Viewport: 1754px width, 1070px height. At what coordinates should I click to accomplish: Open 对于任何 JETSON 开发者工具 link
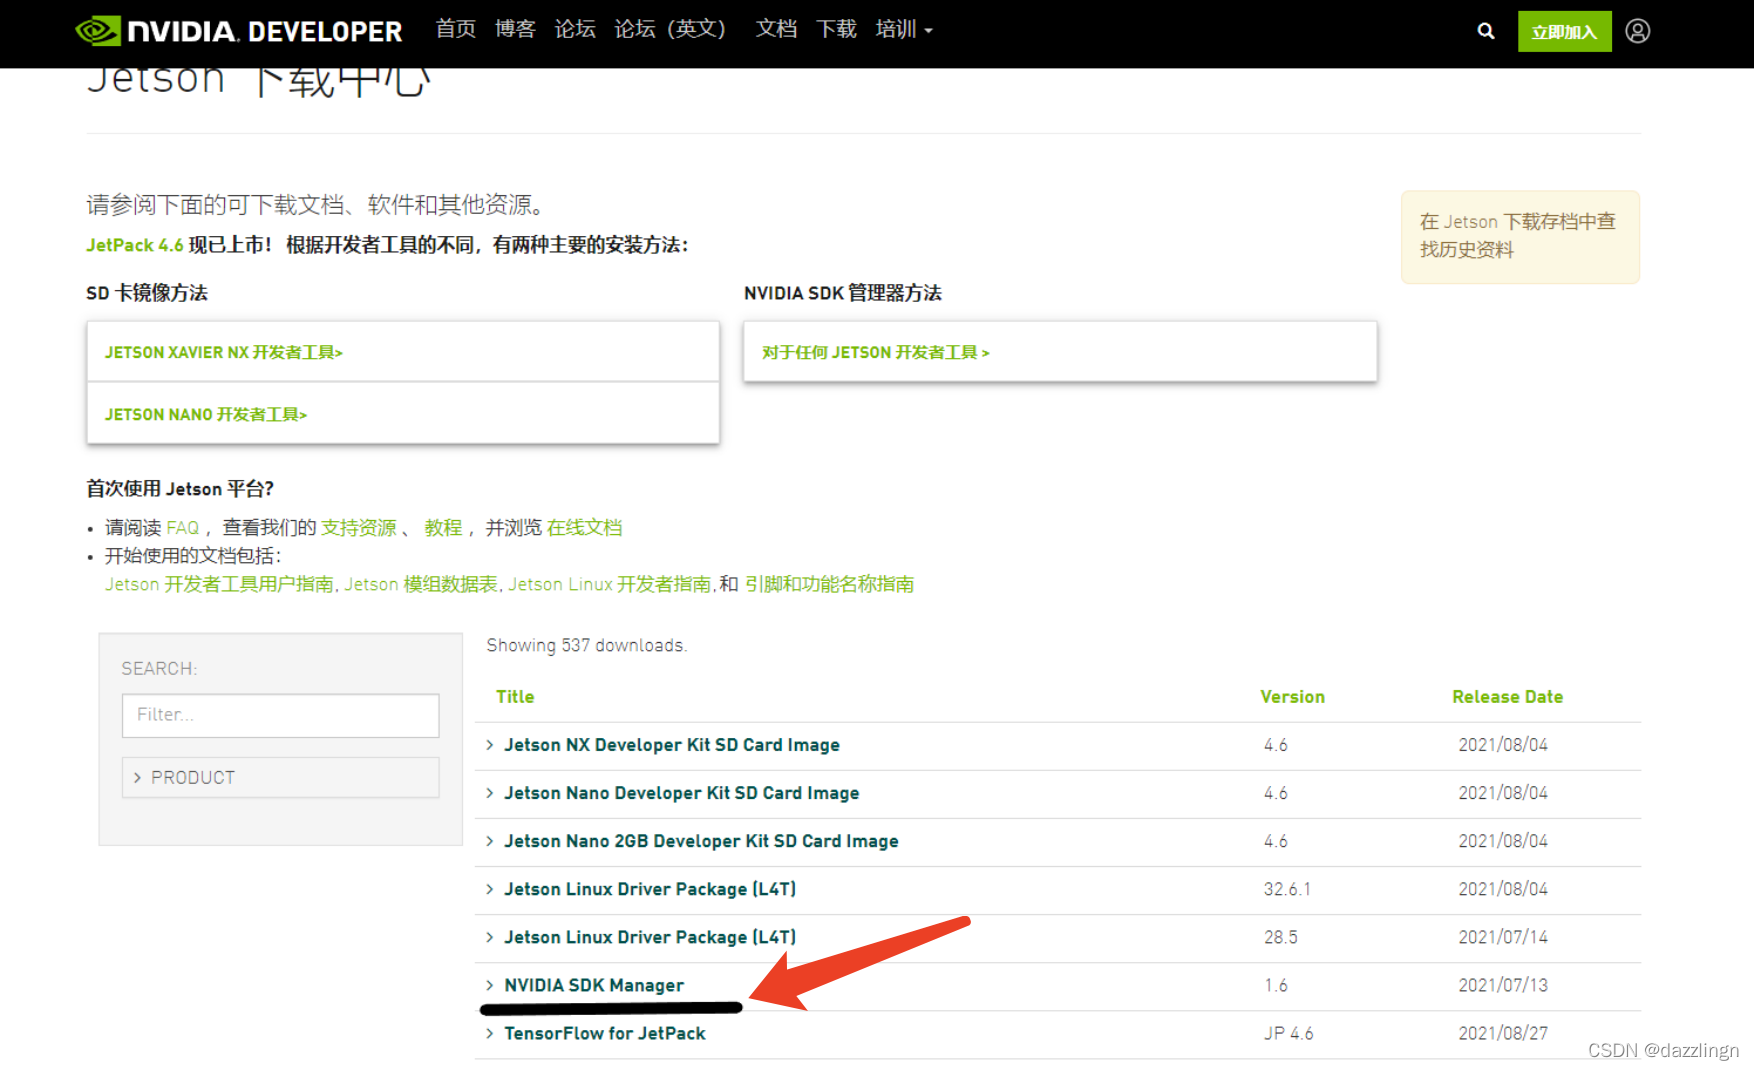(876, 352)
